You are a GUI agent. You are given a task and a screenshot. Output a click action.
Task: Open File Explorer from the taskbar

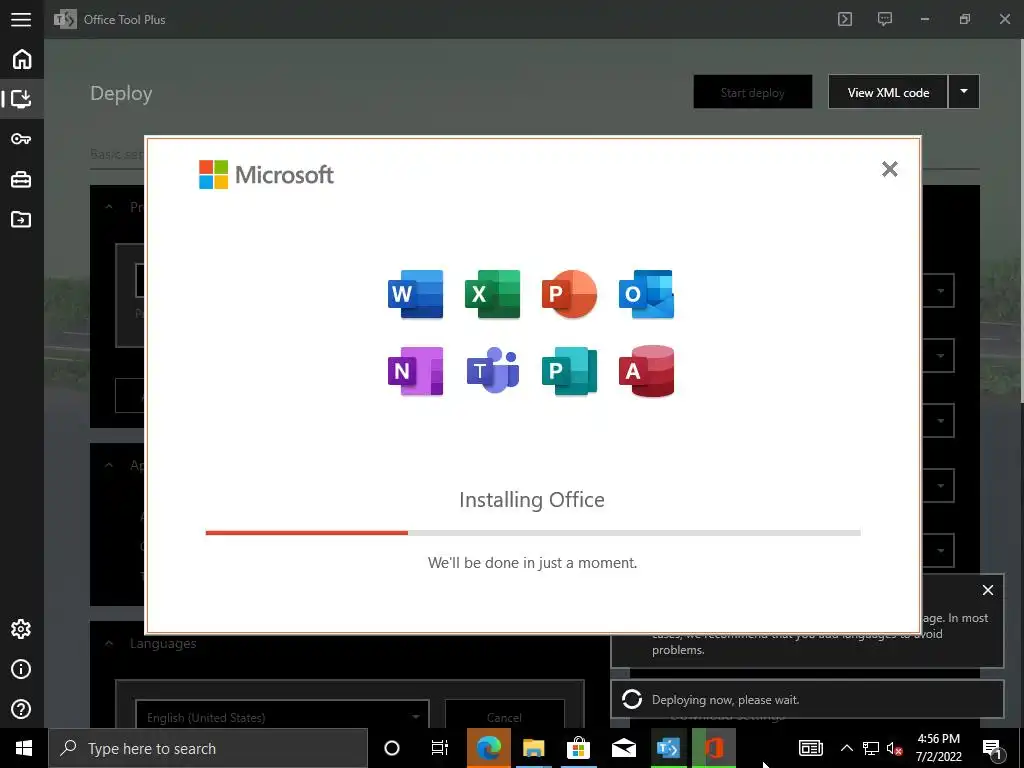click(534, 748)
